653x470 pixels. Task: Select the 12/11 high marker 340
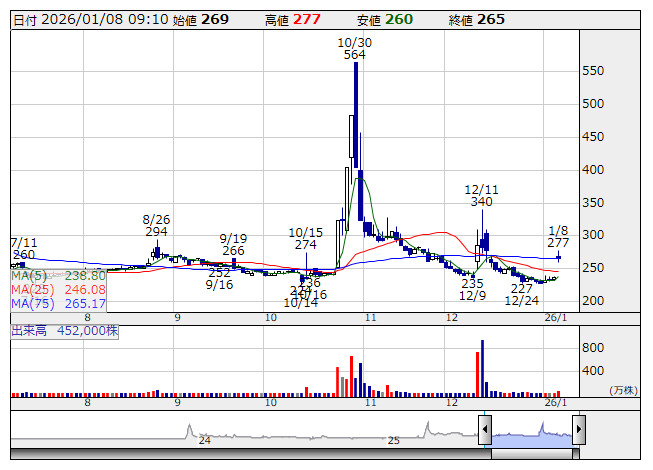(481, 202)
